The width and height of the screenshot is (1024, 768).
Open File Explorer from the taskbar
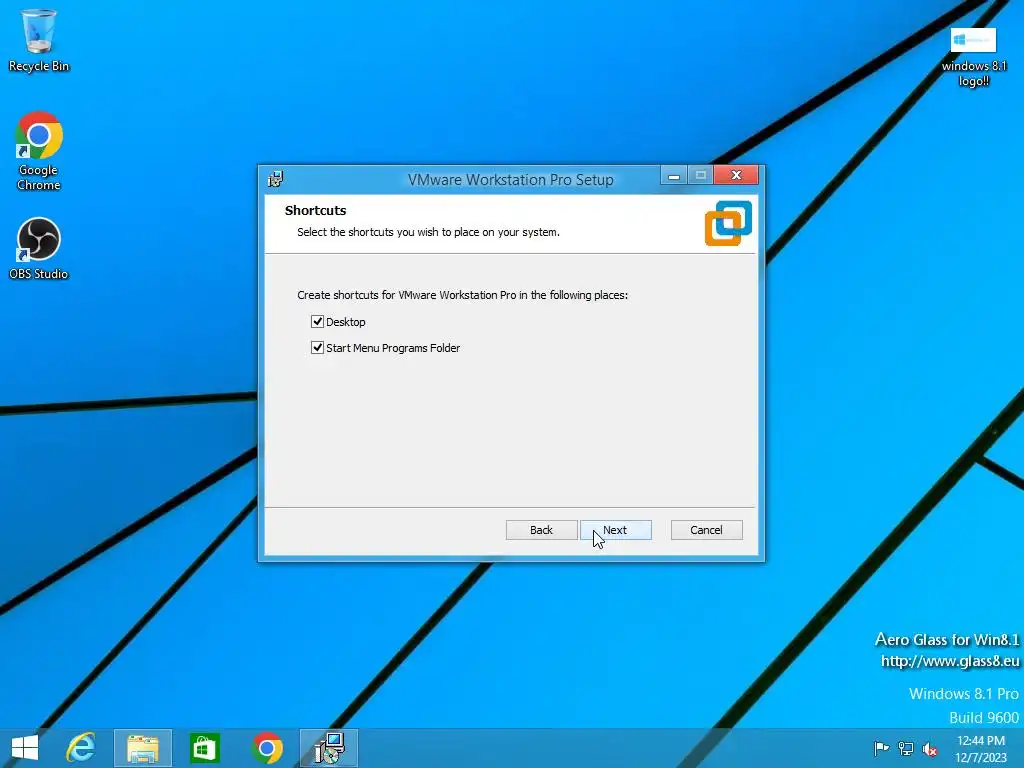pos(143,748)
